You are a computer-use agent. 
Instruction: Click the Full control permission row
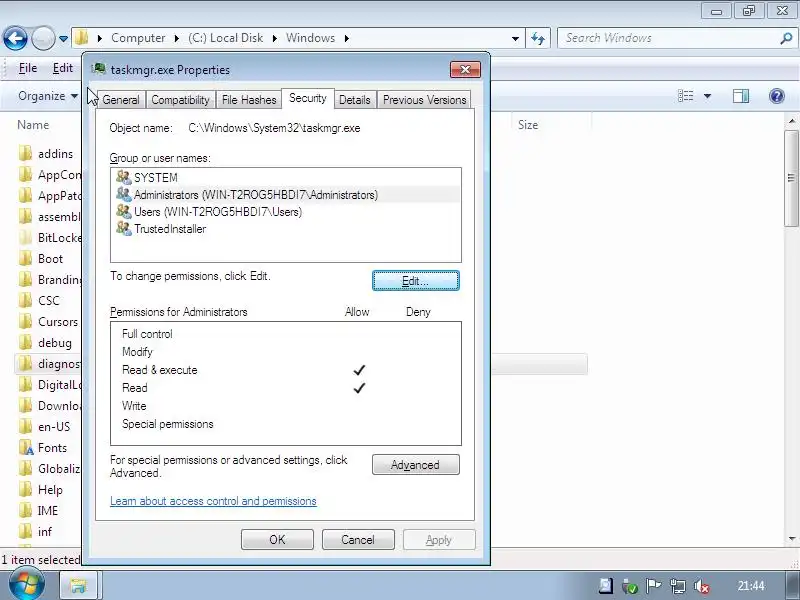[286, 334]
